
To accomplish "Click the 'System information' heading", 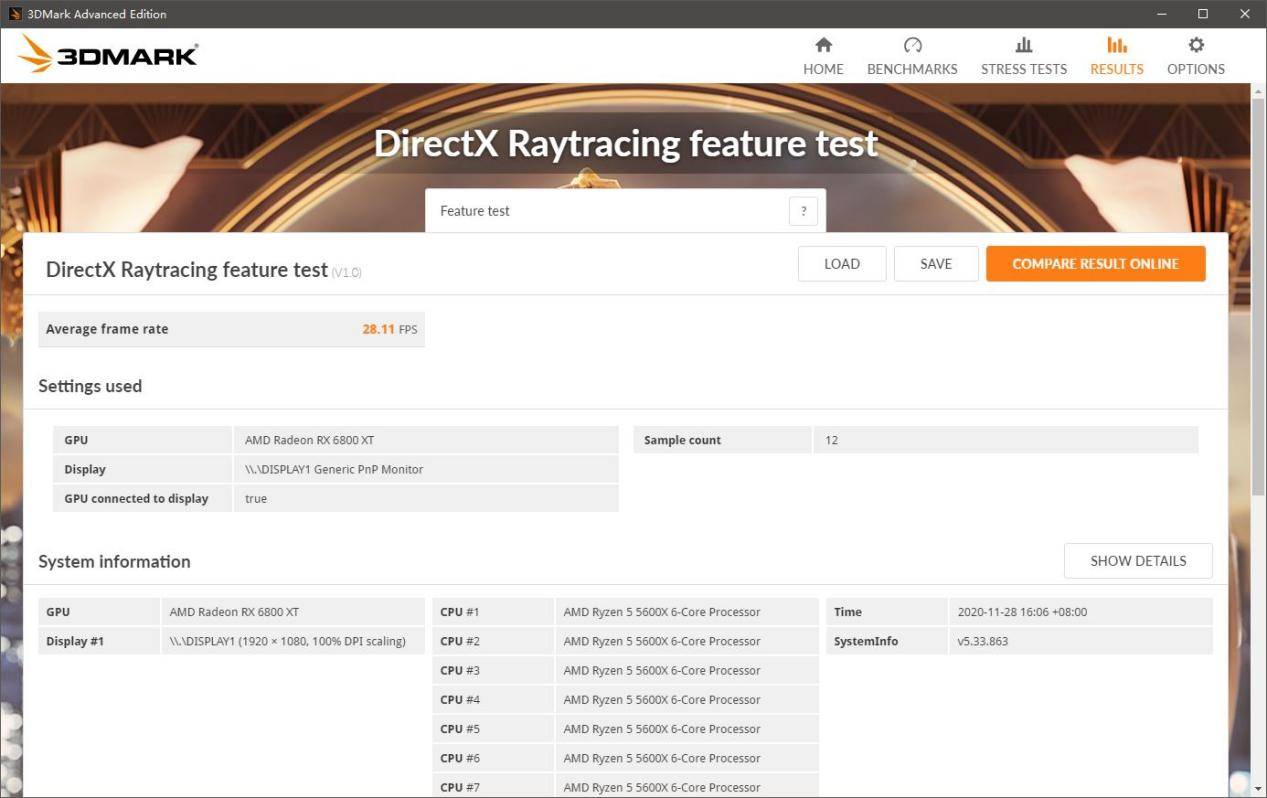I will [114, 562].
